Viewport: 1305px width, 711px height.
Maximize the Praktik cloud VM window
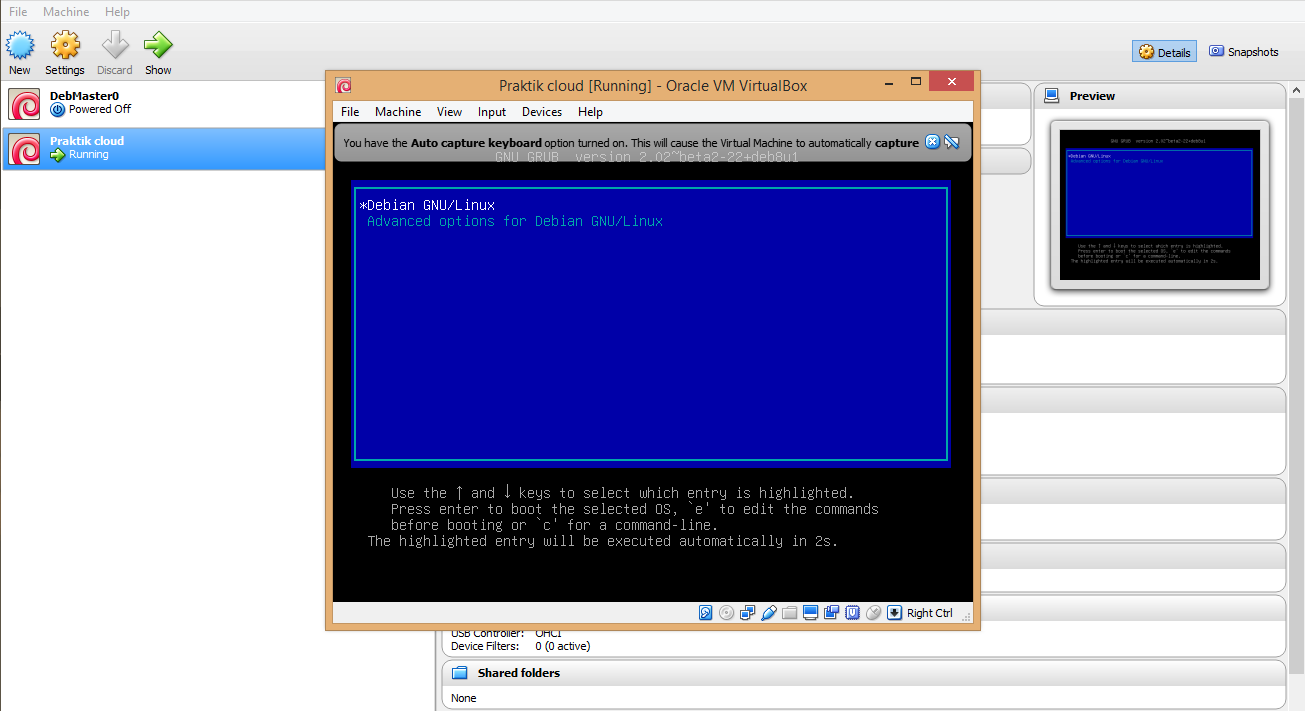[914, 82]
